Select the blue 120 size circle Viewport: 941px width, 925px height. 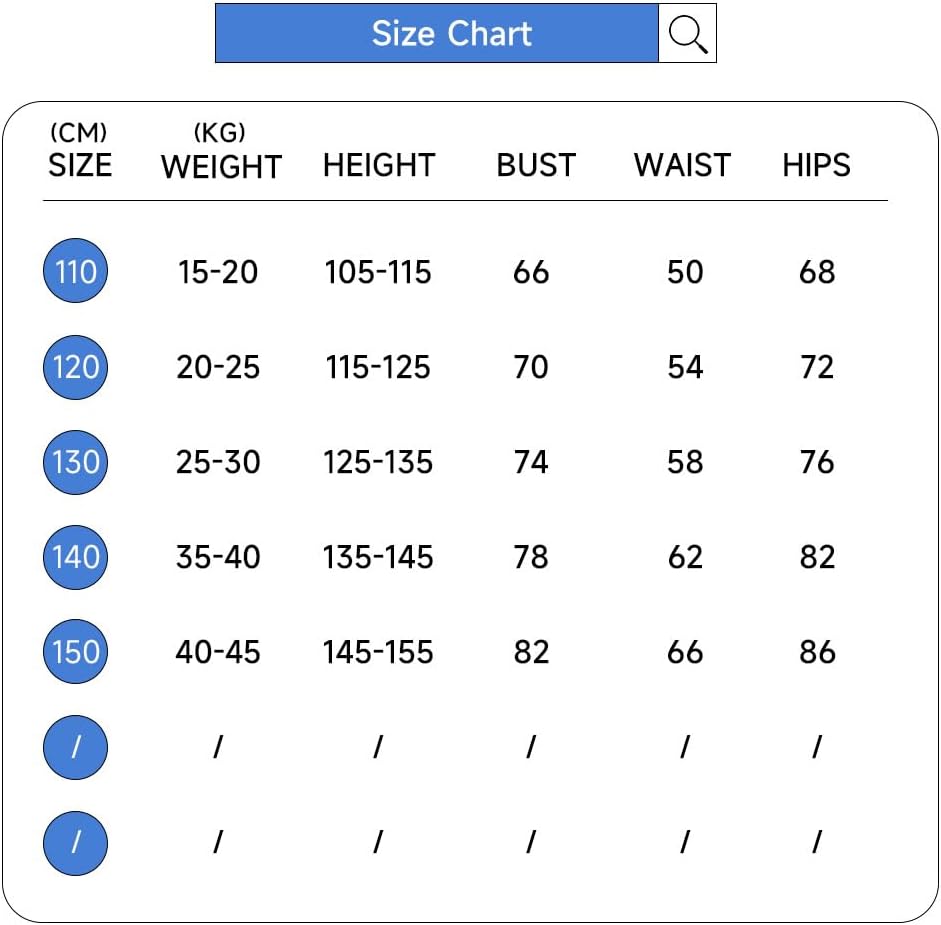coord(76,367)
